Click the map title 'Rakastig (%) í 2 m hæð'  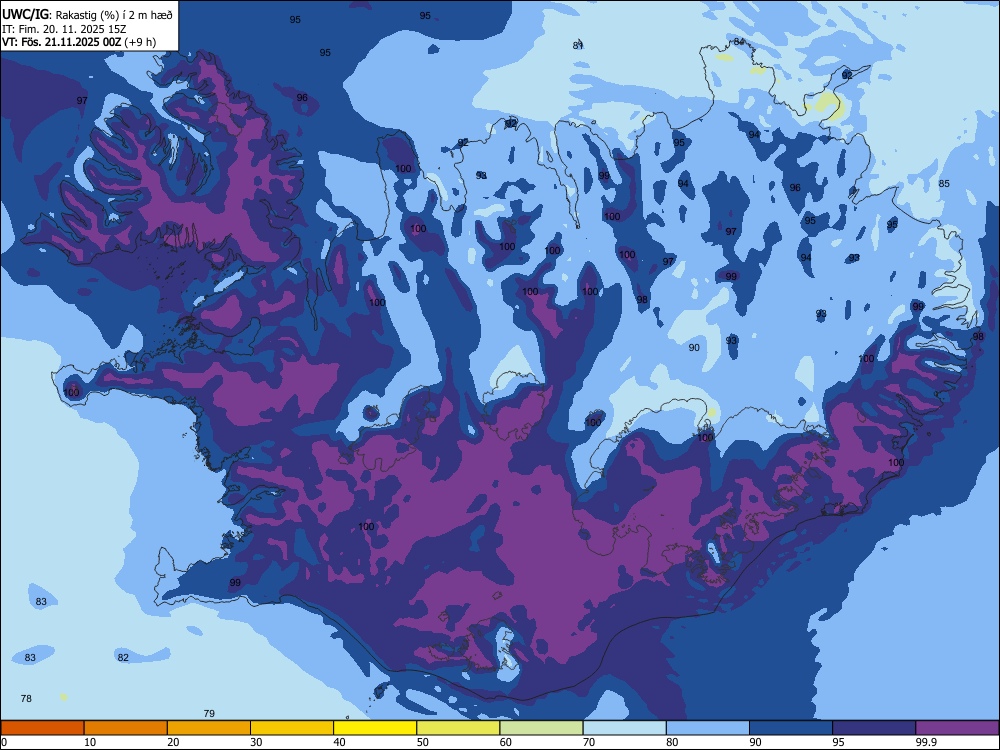click(x=115, y=15)
